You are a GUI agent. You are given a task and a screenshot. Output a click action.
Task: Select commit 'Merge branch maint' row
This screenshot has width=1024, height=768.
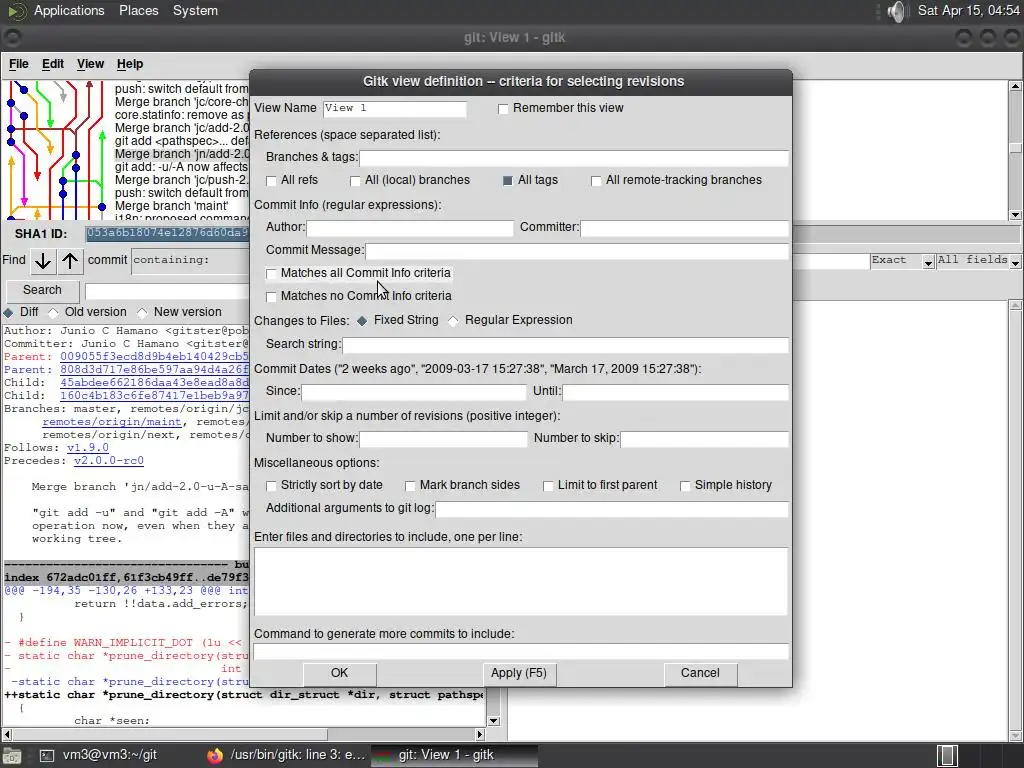click(171, 206)
